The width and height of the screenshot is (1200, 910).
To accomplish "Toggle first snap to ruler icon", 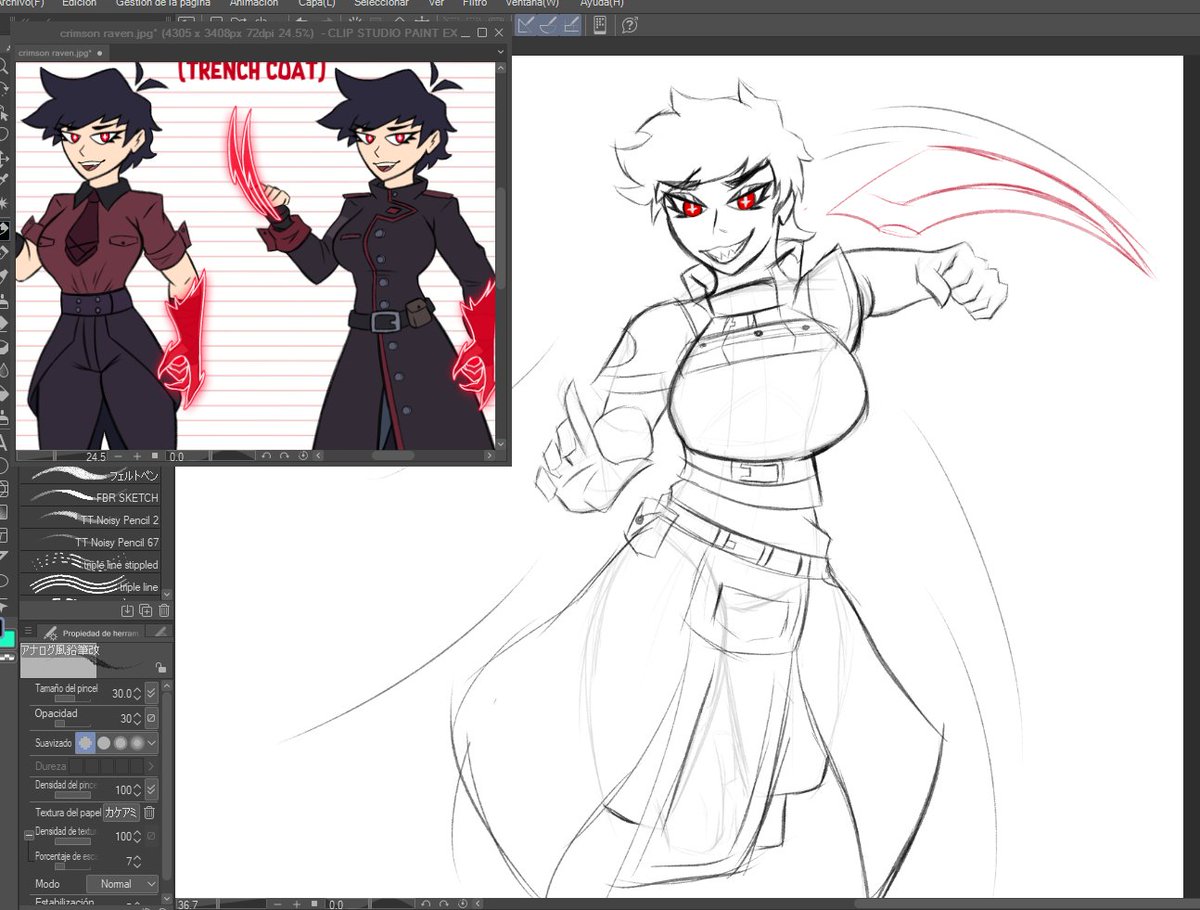I will tap(526, 24).
